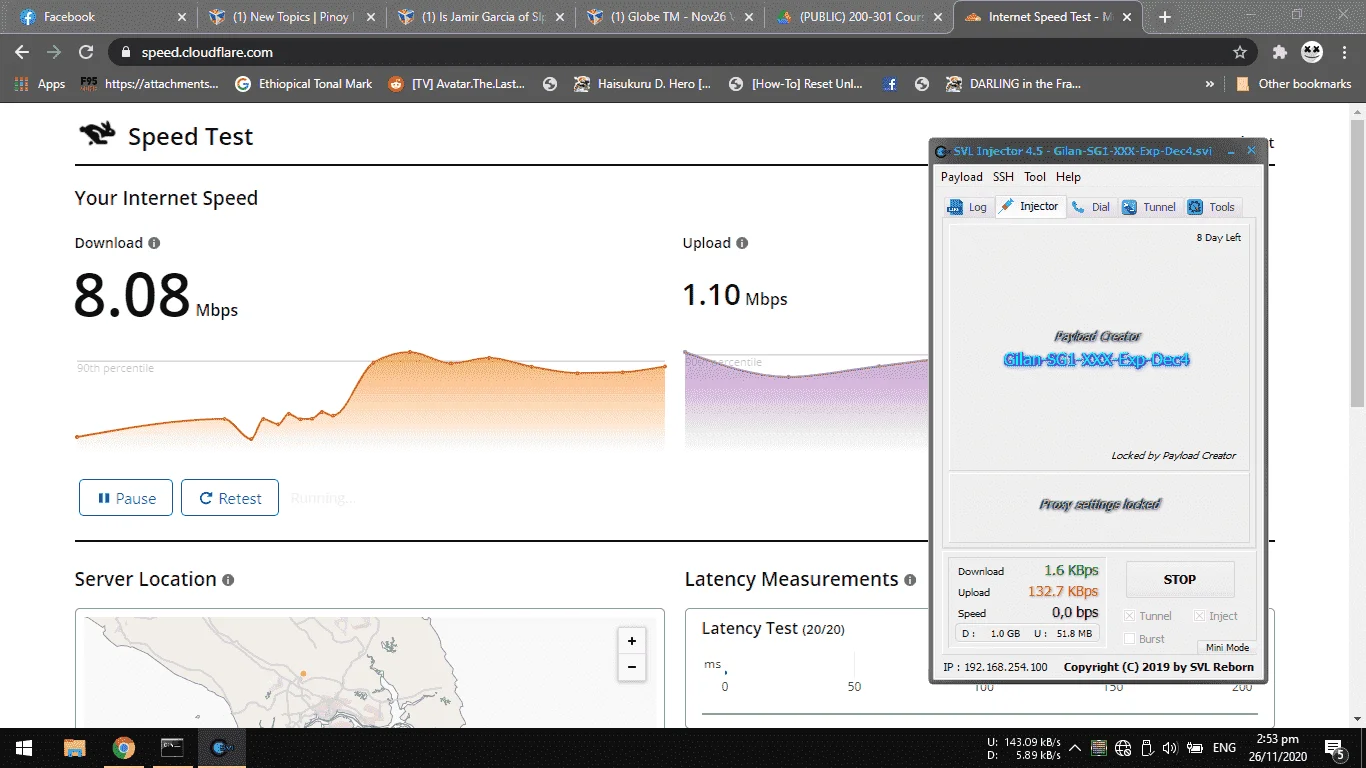Open the [TV] Avatar.The.Last... bookmark
The width and height of the screenshot is (1366, 768).
coord(457,84)
